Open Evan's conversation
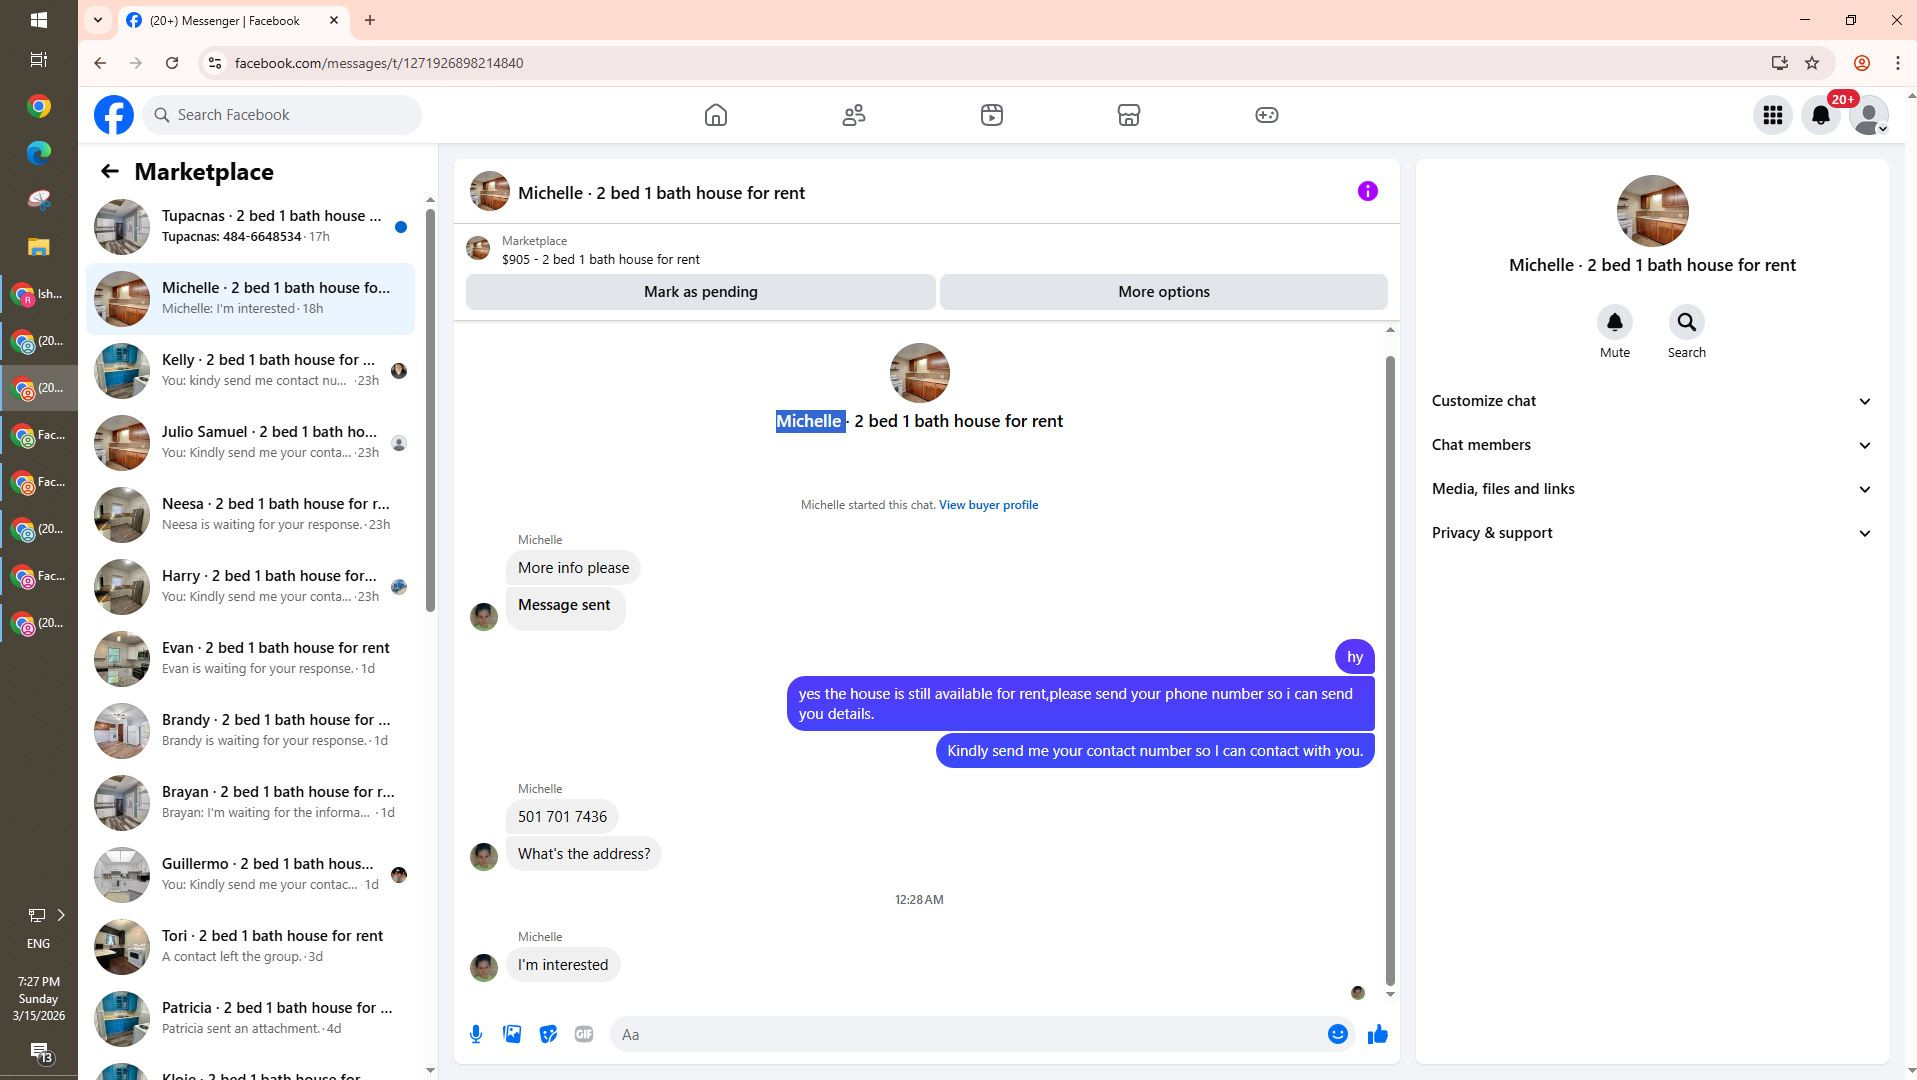 pos(250,659)
